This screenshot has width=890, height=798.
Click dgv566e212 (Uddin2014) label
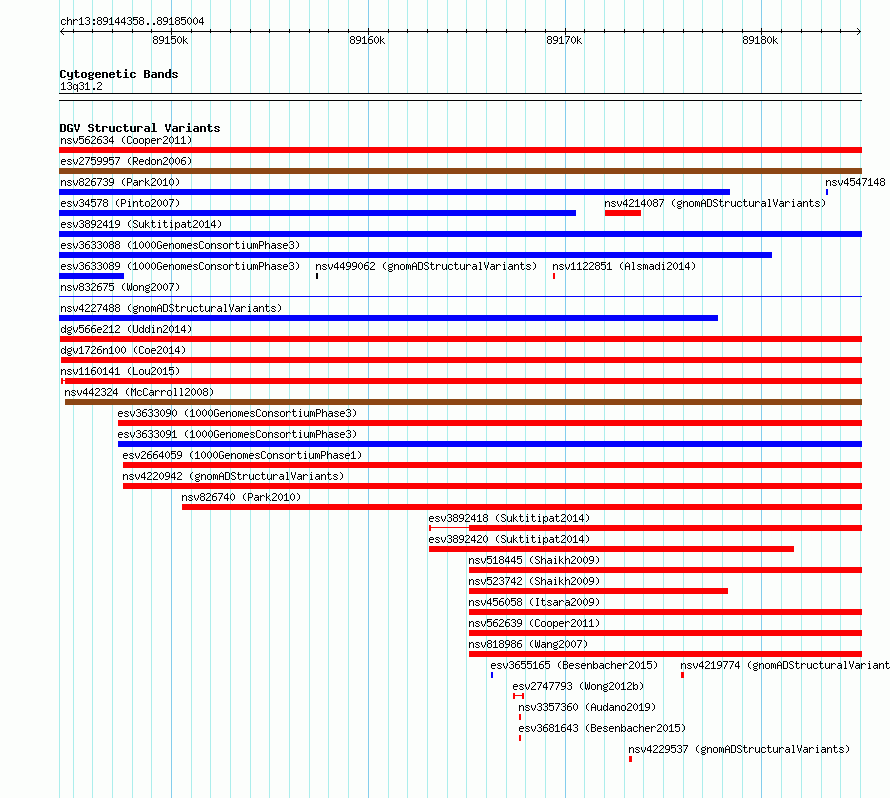point(126,329)
